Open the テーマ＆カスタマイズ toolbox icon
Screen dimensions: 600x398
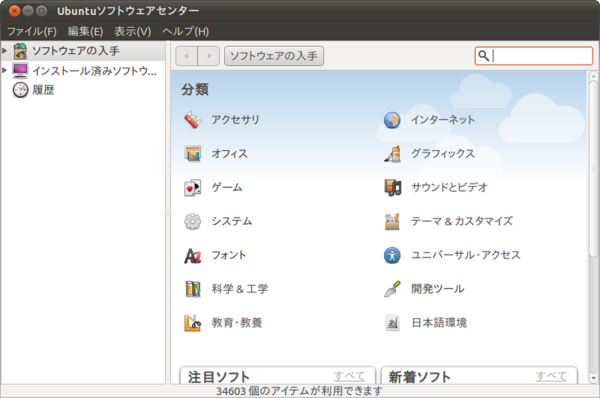392,221
